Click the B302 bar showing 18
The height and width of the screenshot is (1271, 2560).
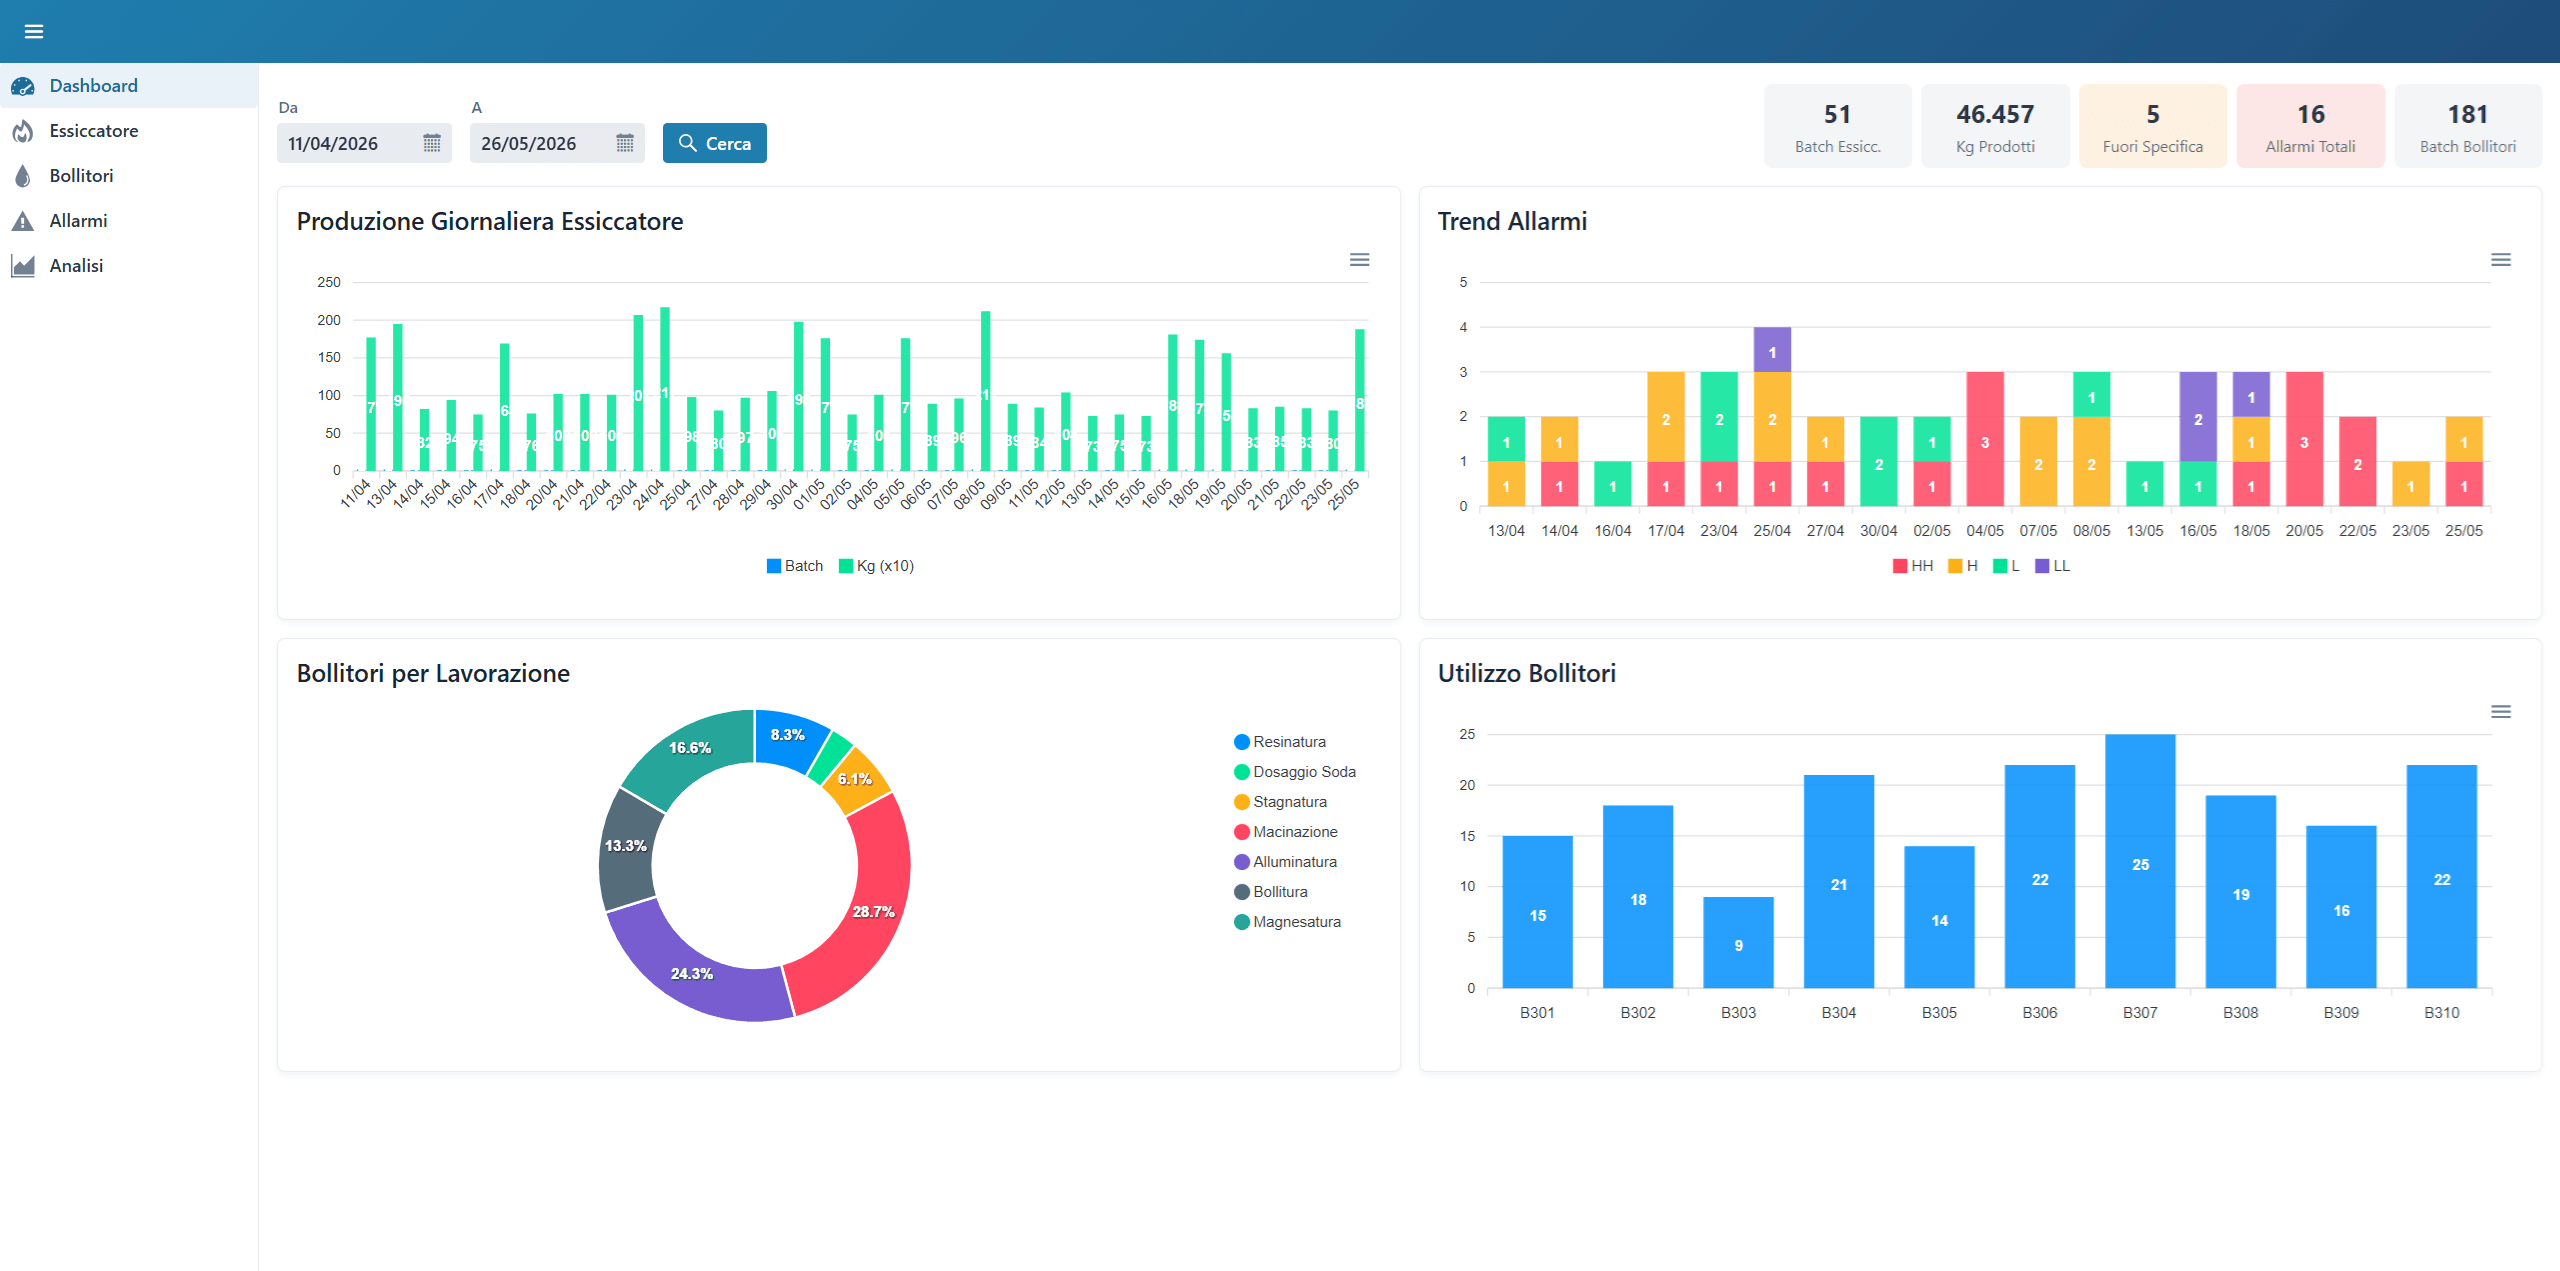[1638, 897]
